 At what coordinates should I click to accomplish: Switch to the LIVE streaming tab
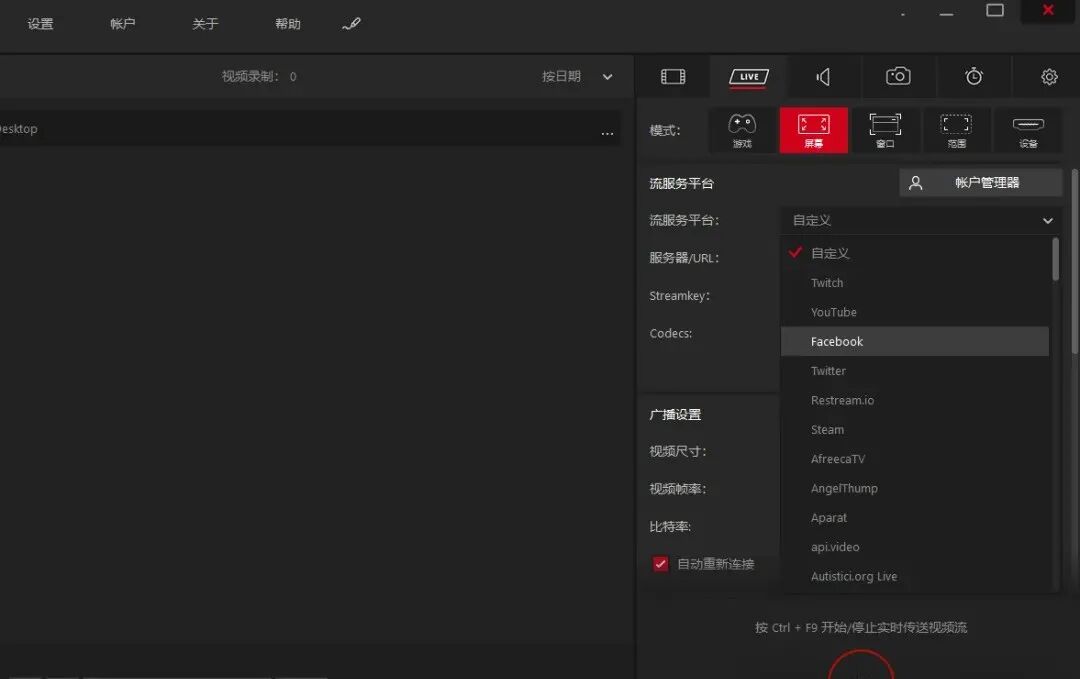coord(749,76)
